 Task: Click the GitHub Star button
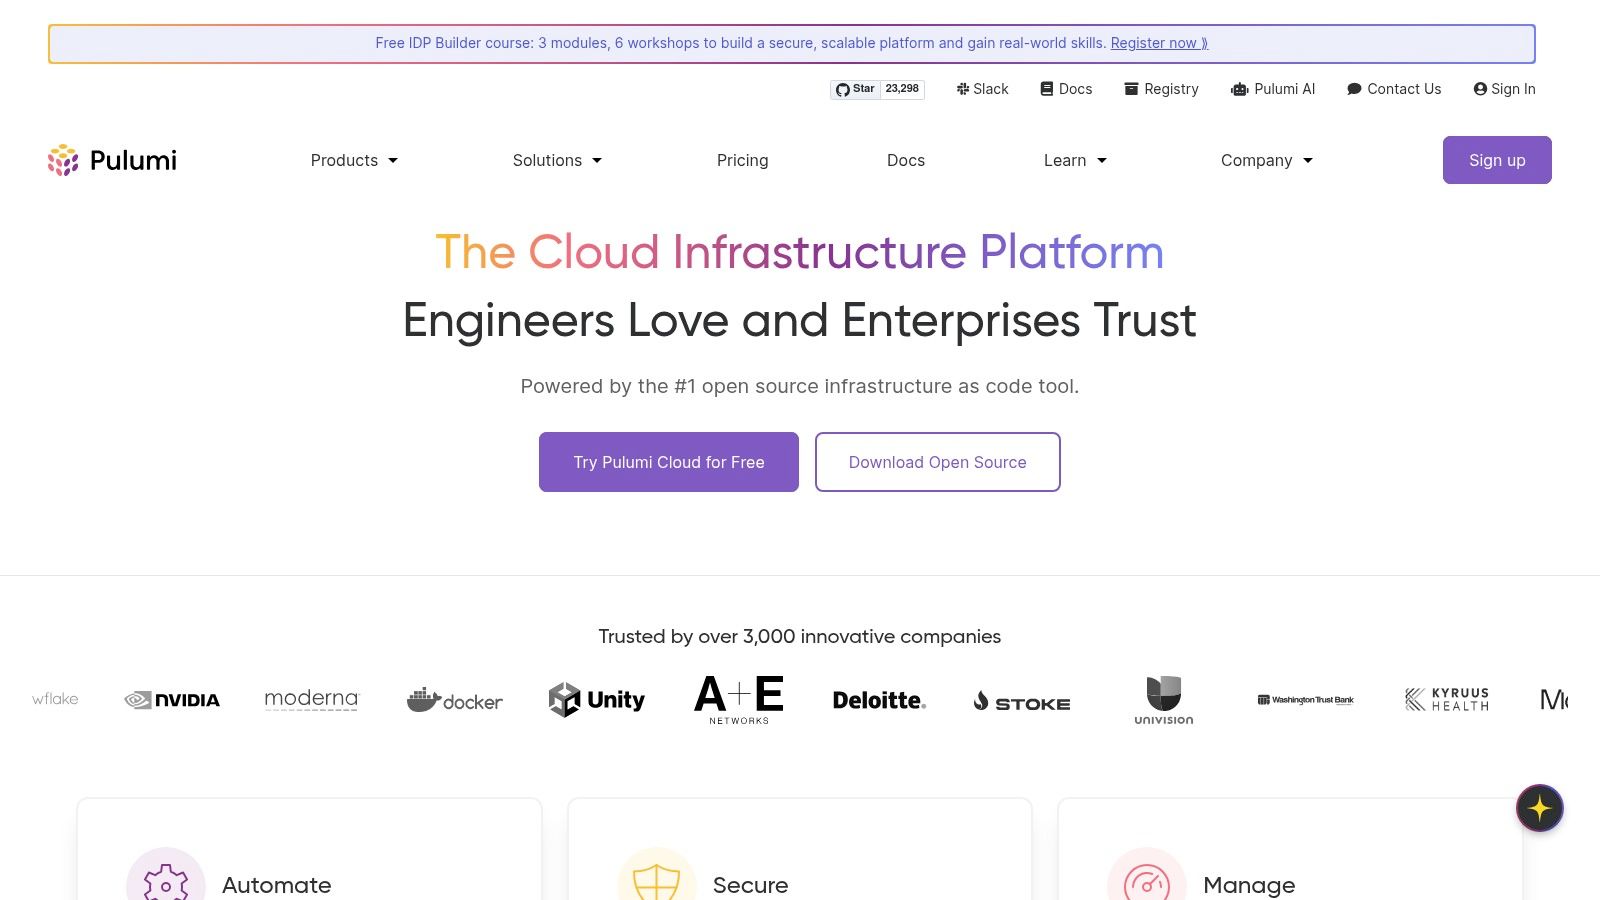tap(855, 89)
